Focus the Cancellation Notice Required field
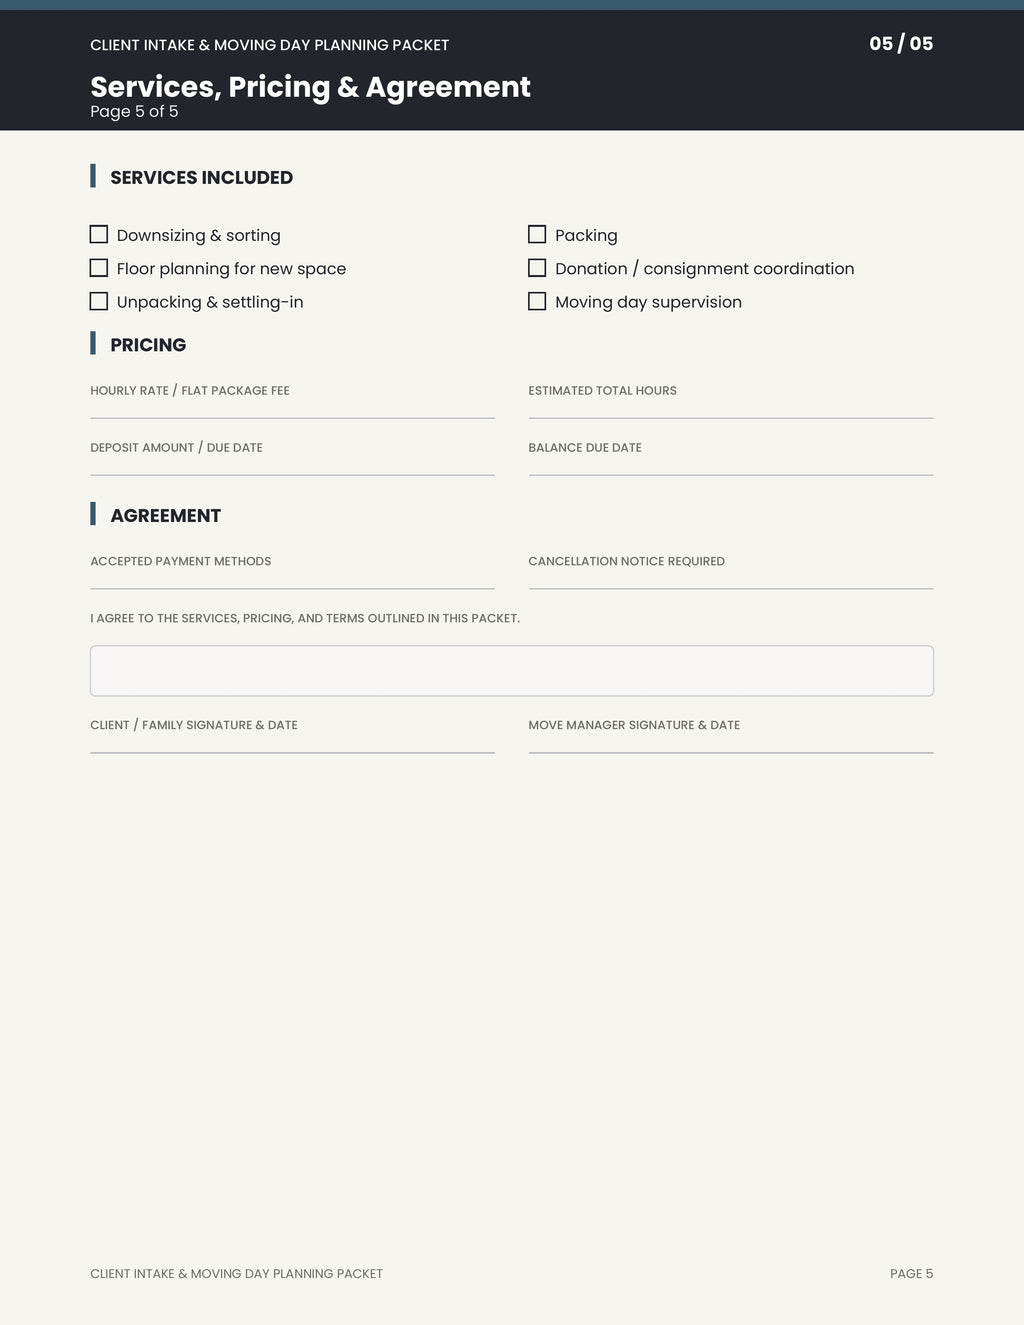Viewport: 1024px width, 1325px height. tap(731, 579)
